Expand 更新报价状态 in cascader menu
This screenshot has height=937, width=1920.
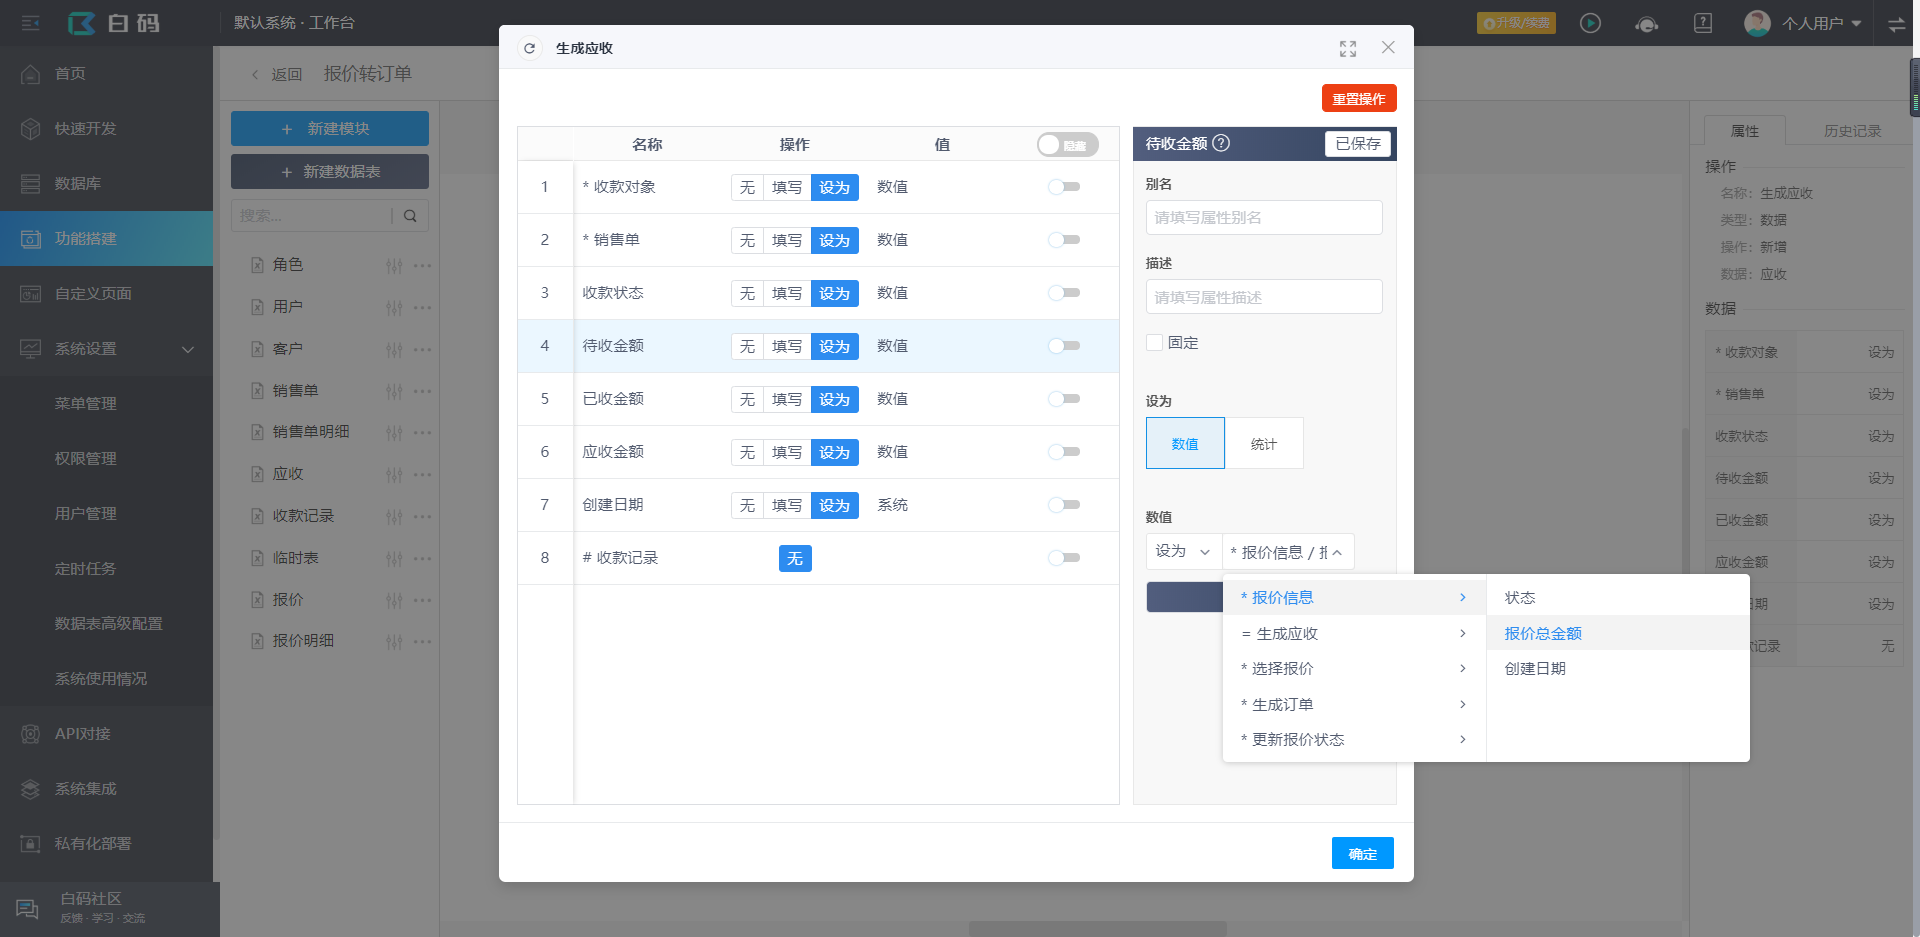pos(1354,740)
